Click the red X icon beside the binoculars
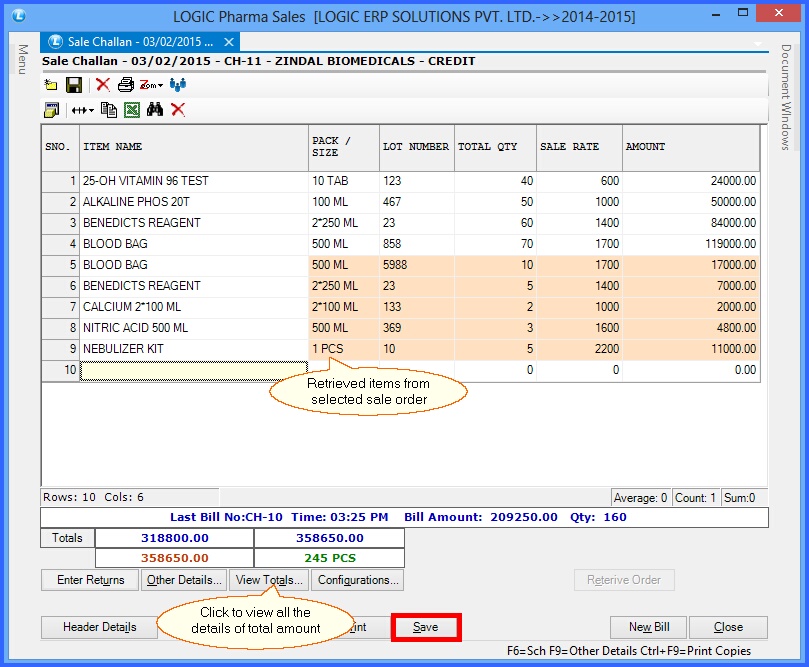Viewport: 809px width, 667px height. tap(178, 109)
